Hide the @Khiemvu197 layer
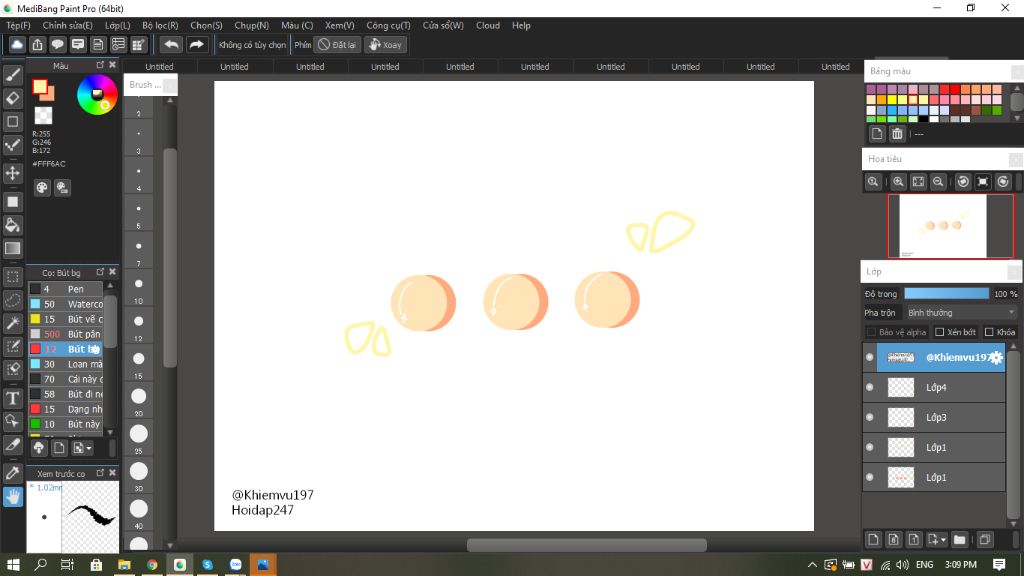1024x576 pixels. click(869, 357)
